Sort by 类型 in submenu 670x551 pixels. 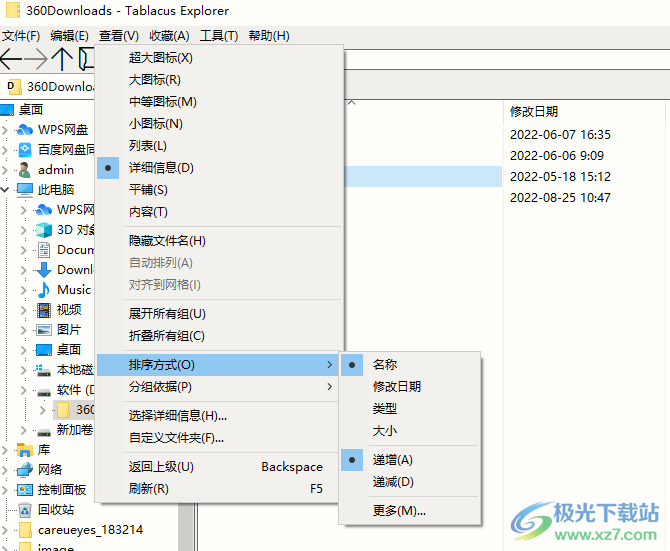click(410, 409)
